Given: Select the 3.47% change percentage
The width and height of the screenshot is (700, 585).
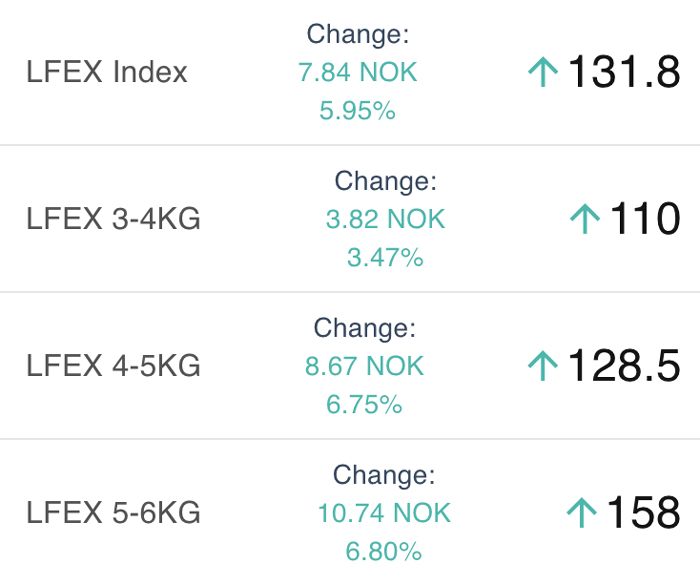Looking at the screenshot, I should click(x=385, y=257).
